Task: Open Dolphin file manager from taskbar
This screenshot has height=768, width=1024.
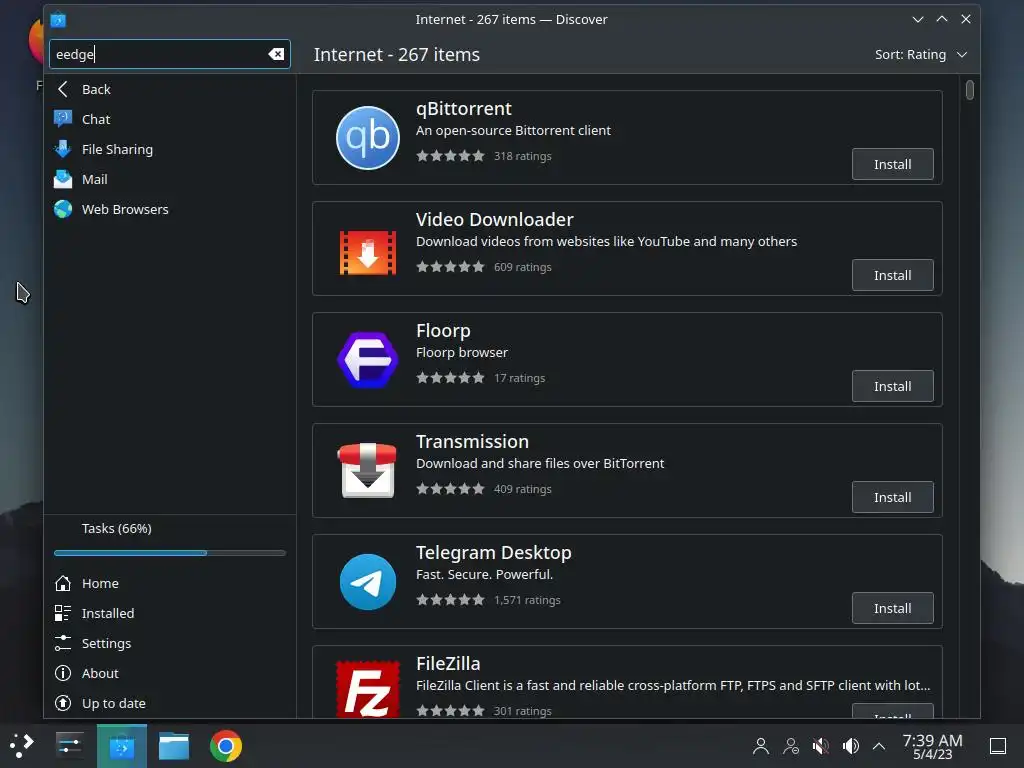Action: [x=174, y=746]
